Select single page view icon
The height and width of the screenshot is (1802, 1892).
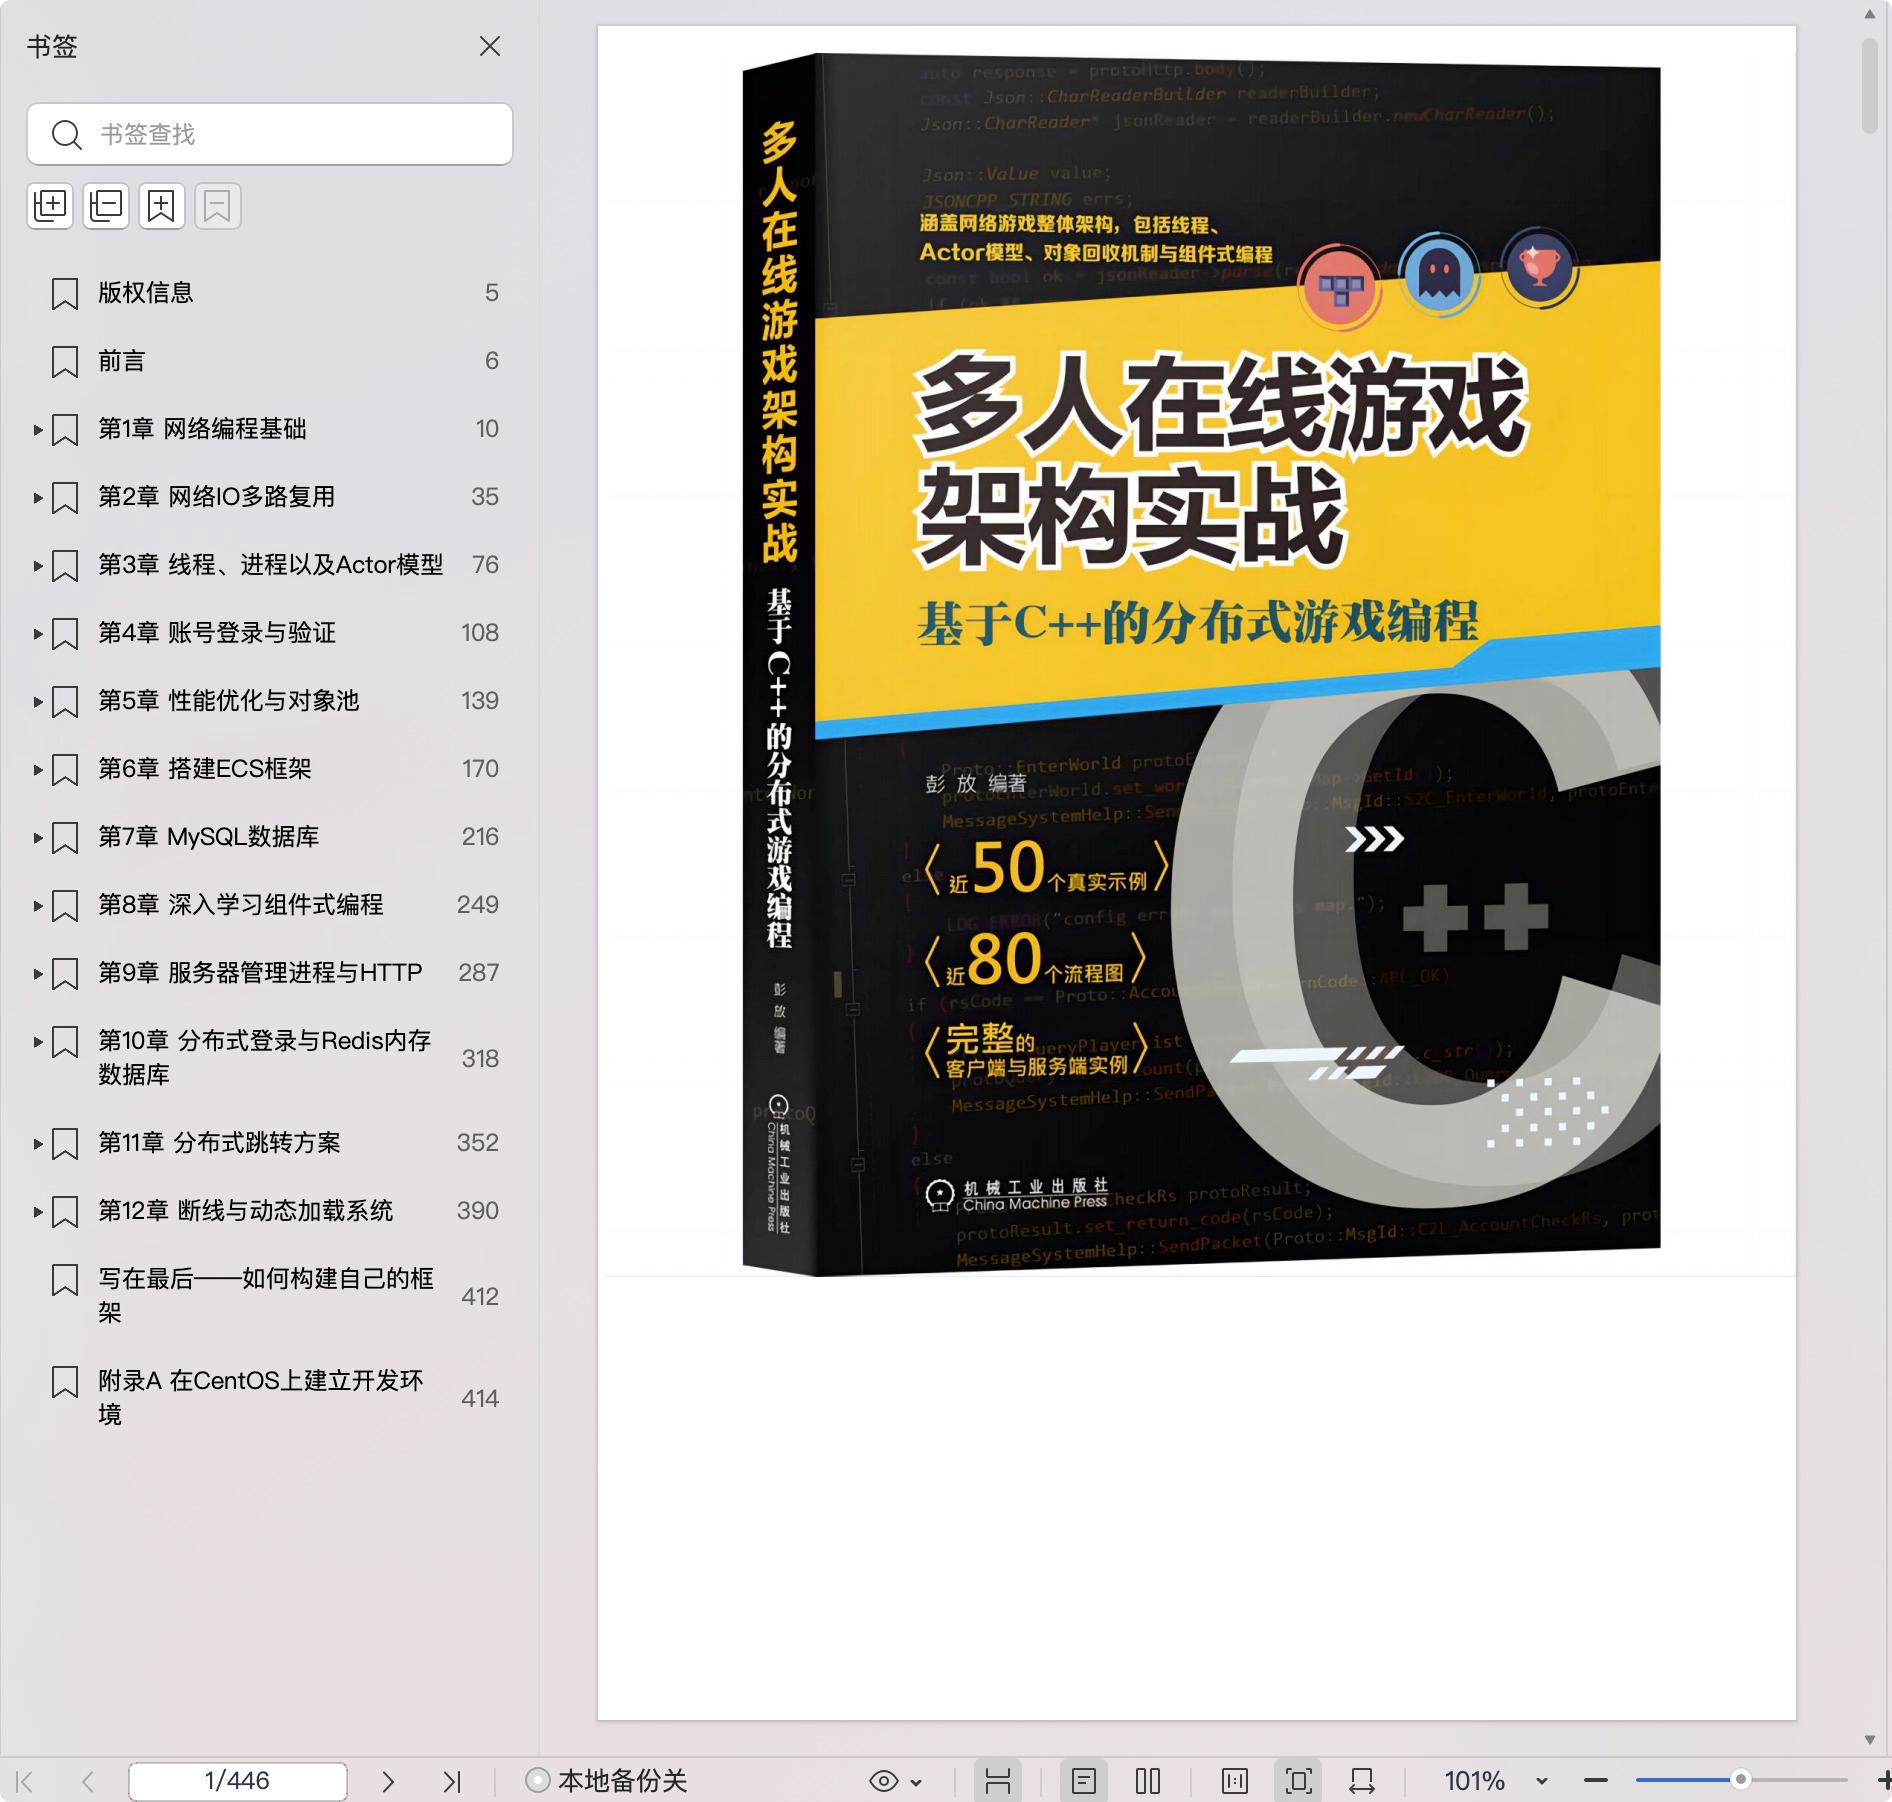coord(1084,1781)
